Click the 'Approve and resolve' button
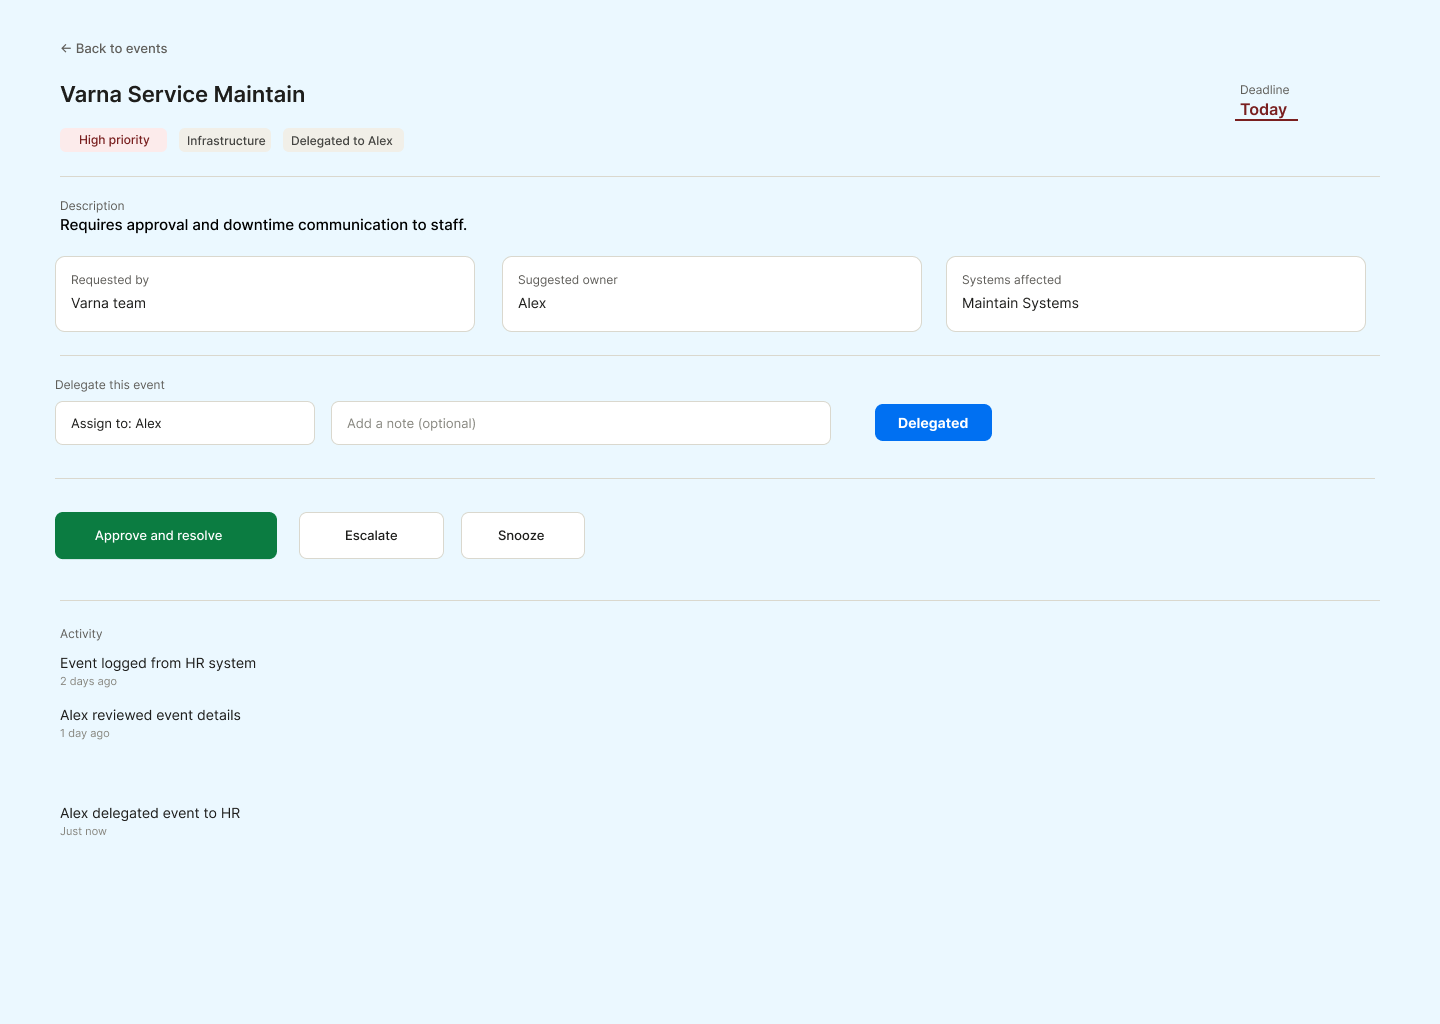Viewport: 1440px width, 1024px height. tap(166, 536)
